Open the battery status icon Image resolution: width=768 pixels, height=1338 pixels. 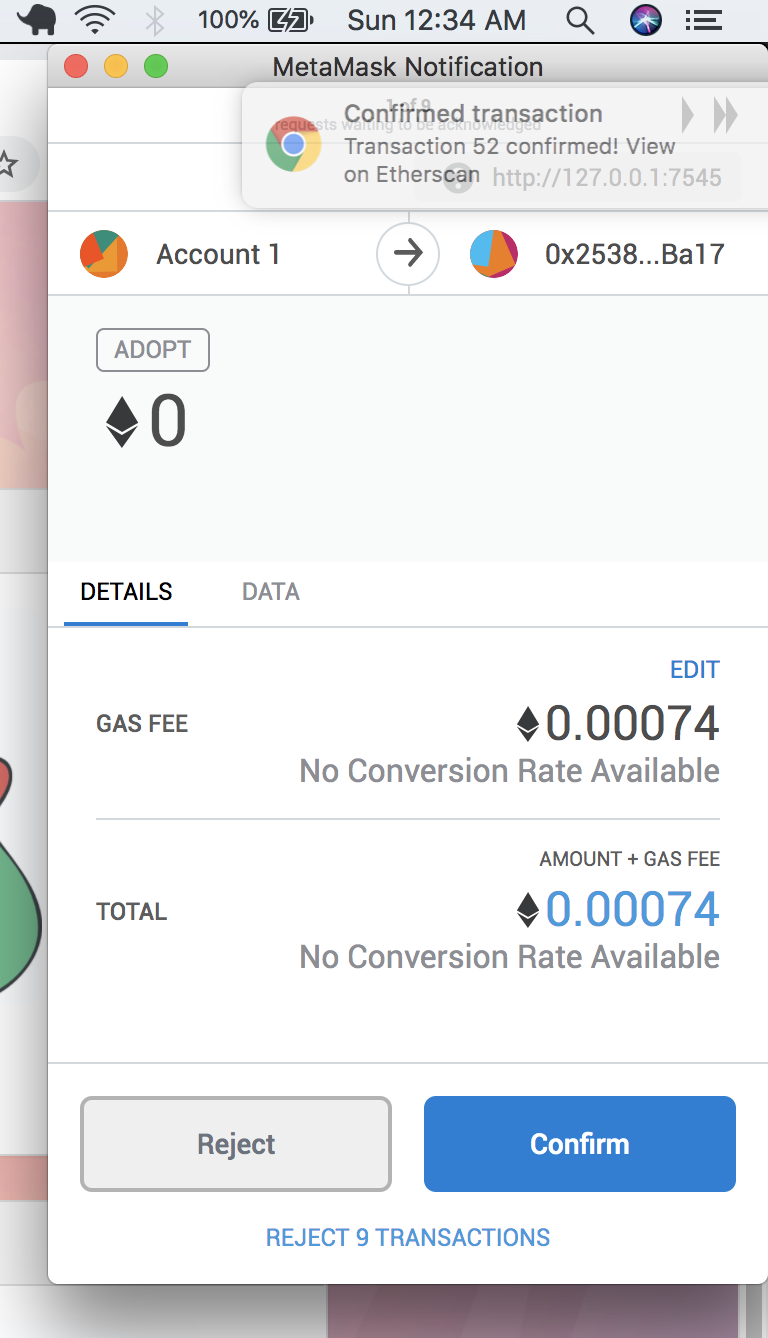click(291, 19)
